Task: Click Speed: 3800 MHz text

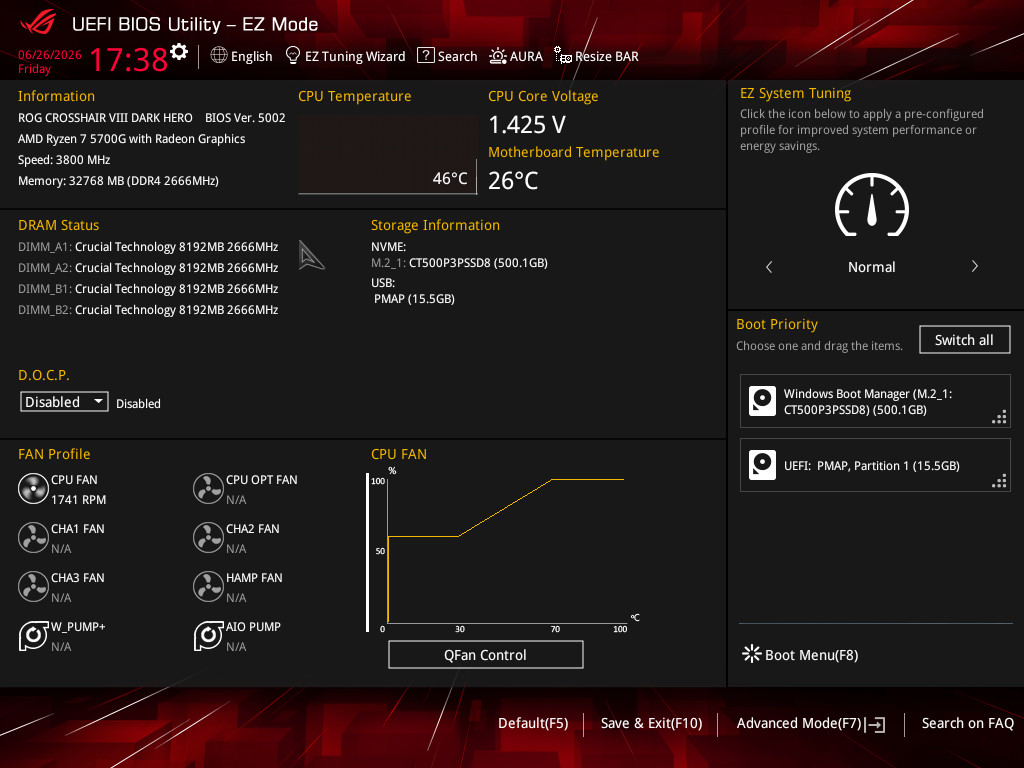Action: click(x=64, y=159)
